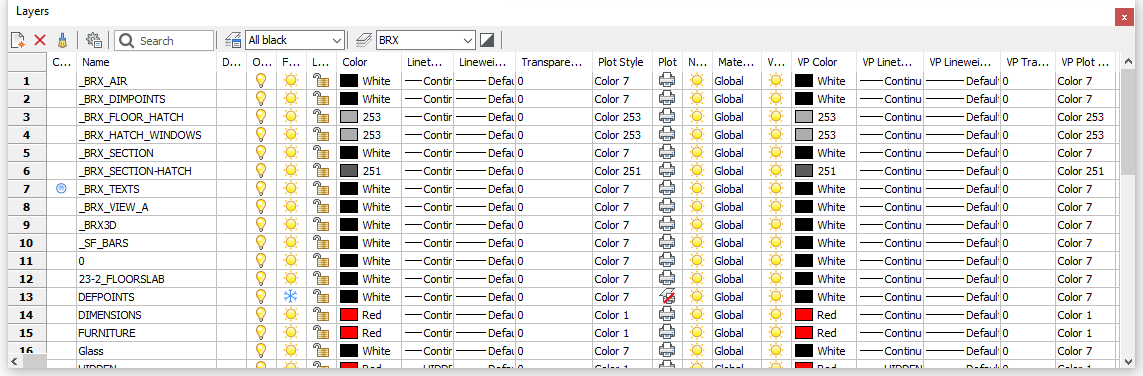Select the _BRX_VIEW_A layer name
Viewport: 1143px width, 376px height.
pyautogui.click(x=113, y=207)
